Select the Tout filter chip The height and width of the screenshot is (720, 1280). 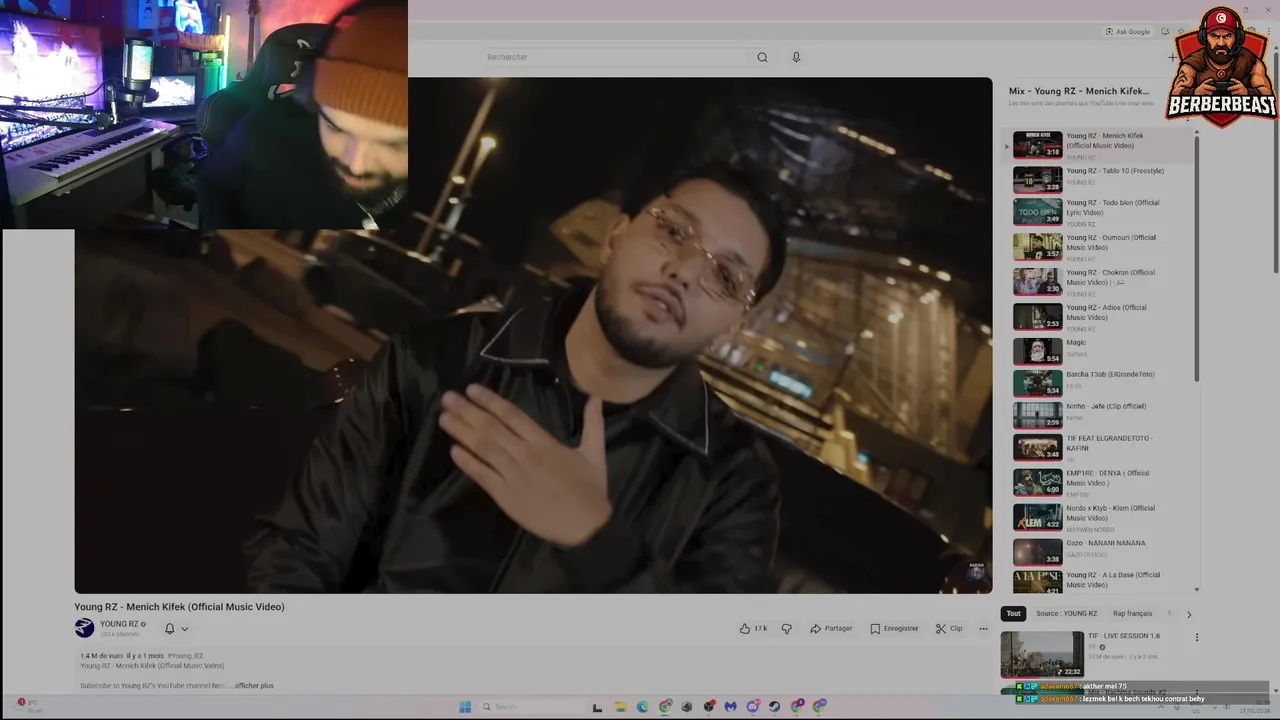coord(1013,613)
